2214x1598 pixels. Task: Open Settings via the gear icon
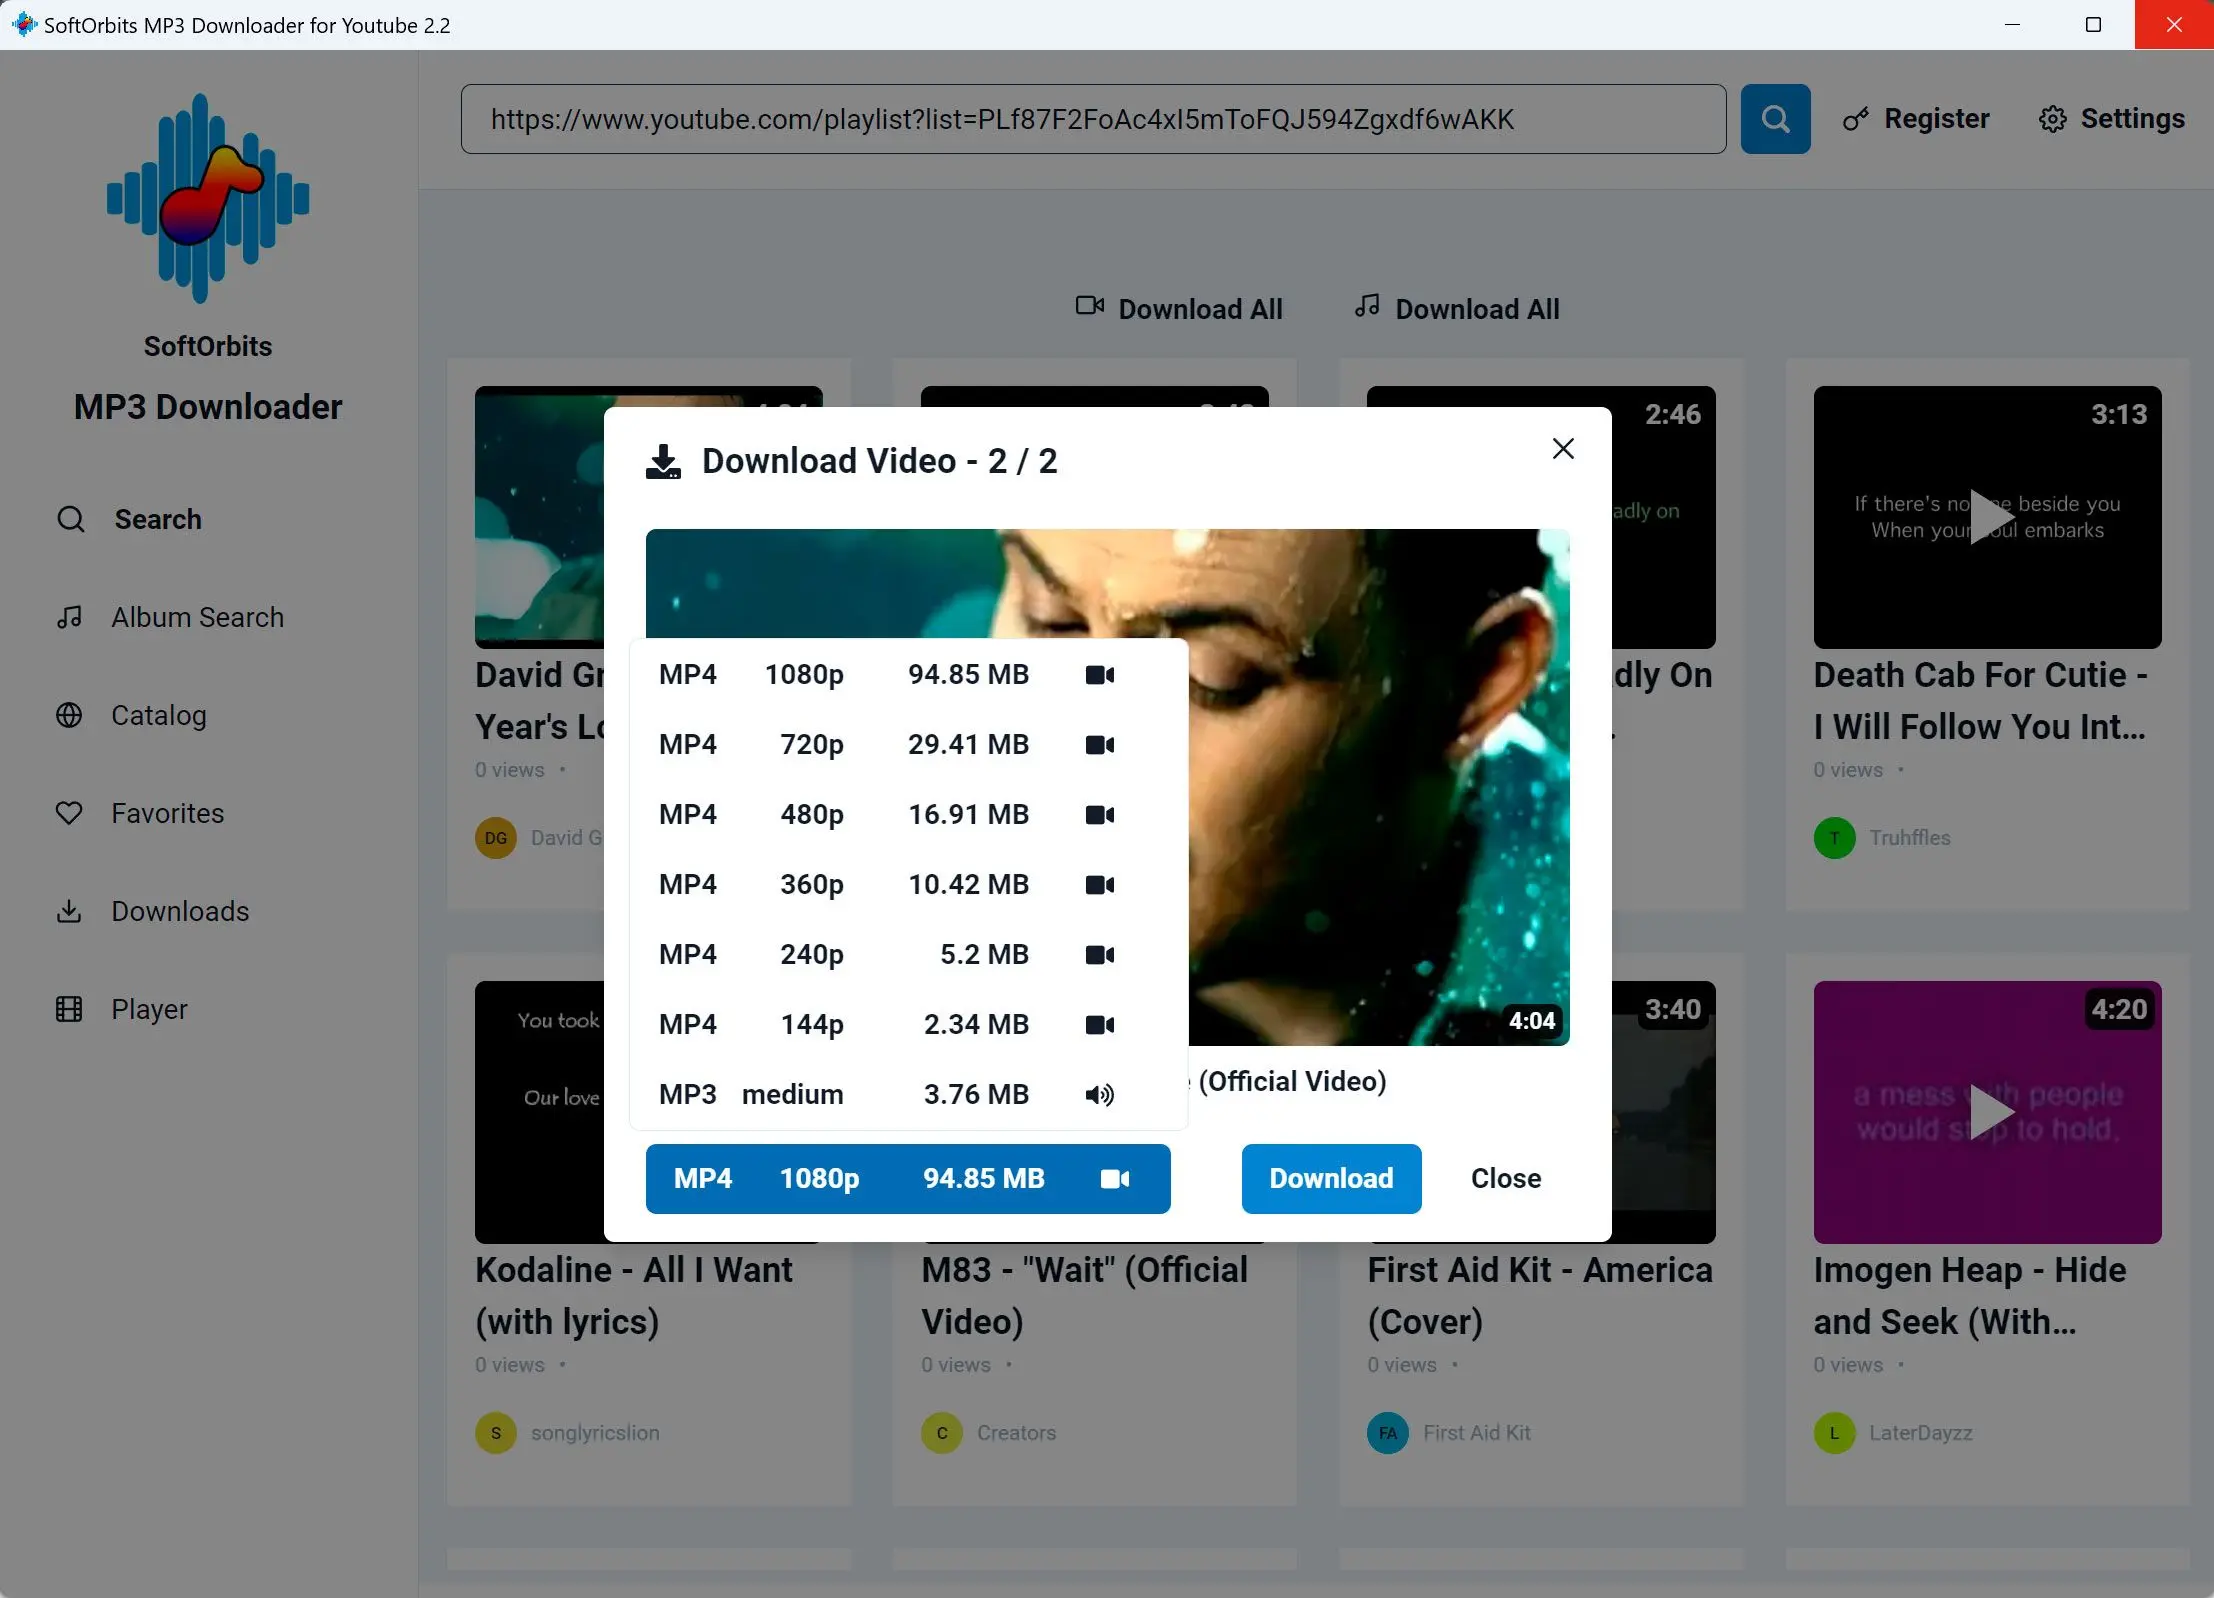click(2052, 119)
